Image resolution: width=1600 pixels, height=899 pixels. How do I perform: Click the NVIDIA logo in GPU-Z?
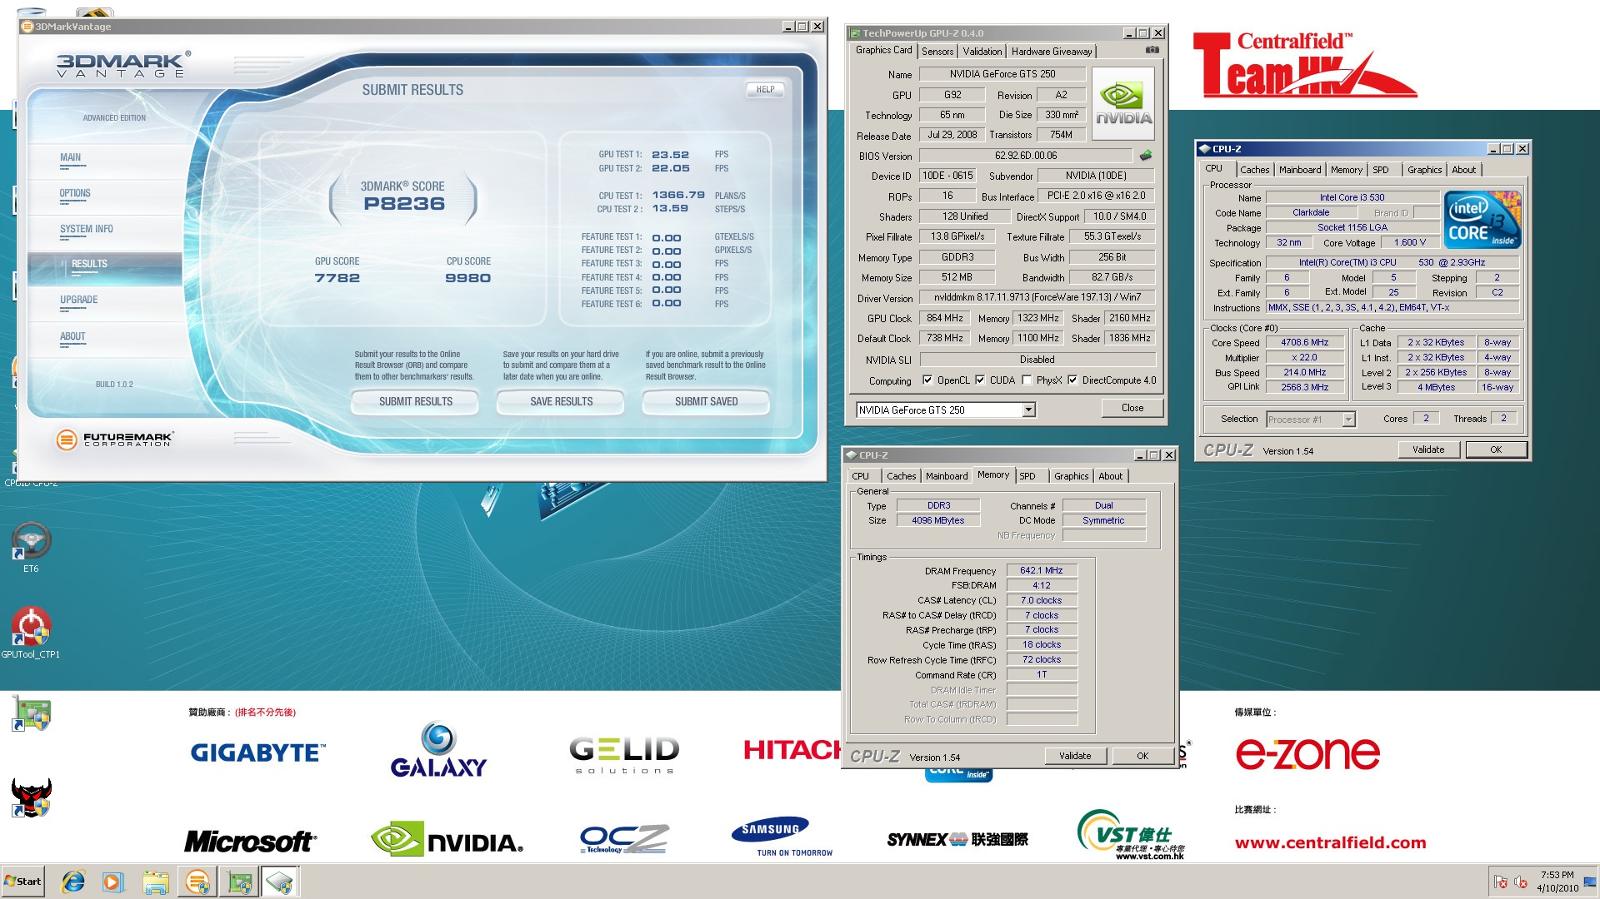(x=1123, y=103)
